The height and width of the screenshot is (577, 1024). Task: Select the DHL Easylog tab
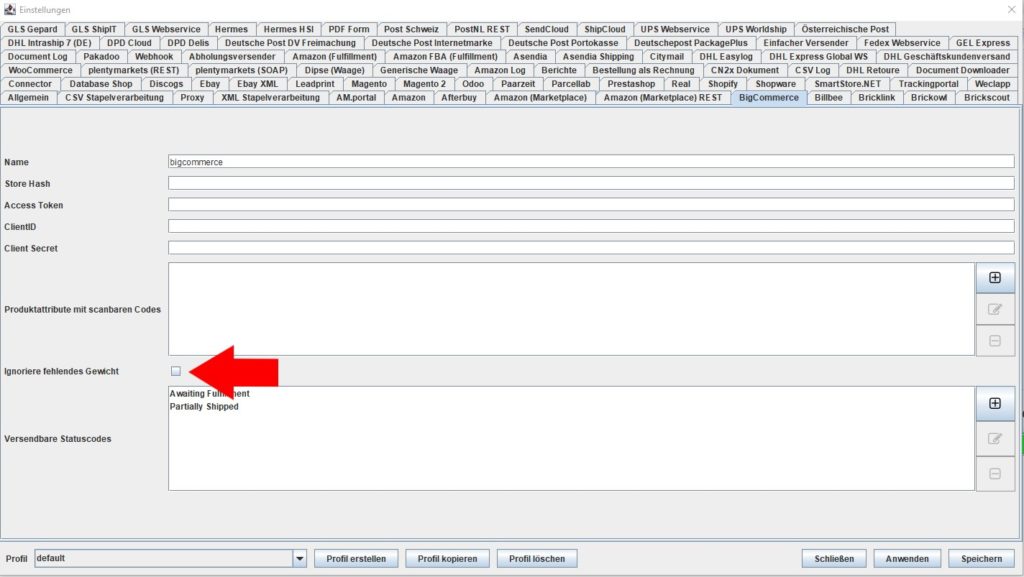click(726, 56)
